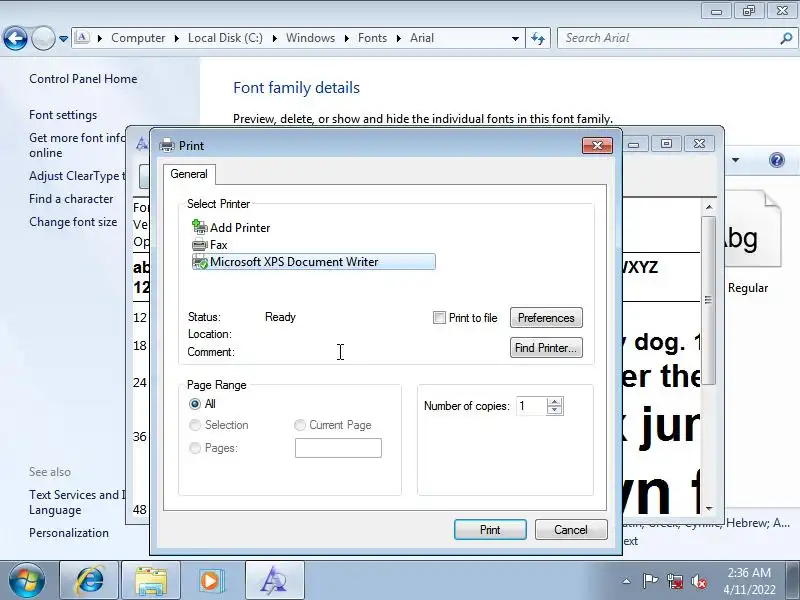Image resolution: width=800 pixels, height=600 pixels.
Task: Increase number of copies spinner up
Action: (x=555, y=402)
